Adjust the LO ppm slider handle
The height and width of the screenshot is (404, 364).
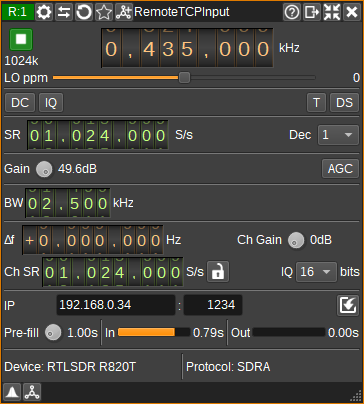click(x=184, y=78)
